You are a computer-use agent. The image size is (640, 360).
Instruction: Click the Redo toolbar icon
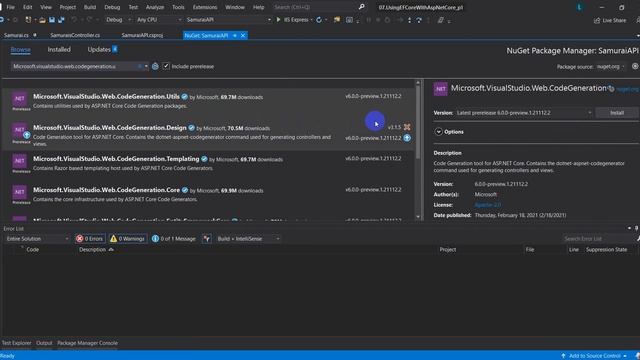(89, 20)
